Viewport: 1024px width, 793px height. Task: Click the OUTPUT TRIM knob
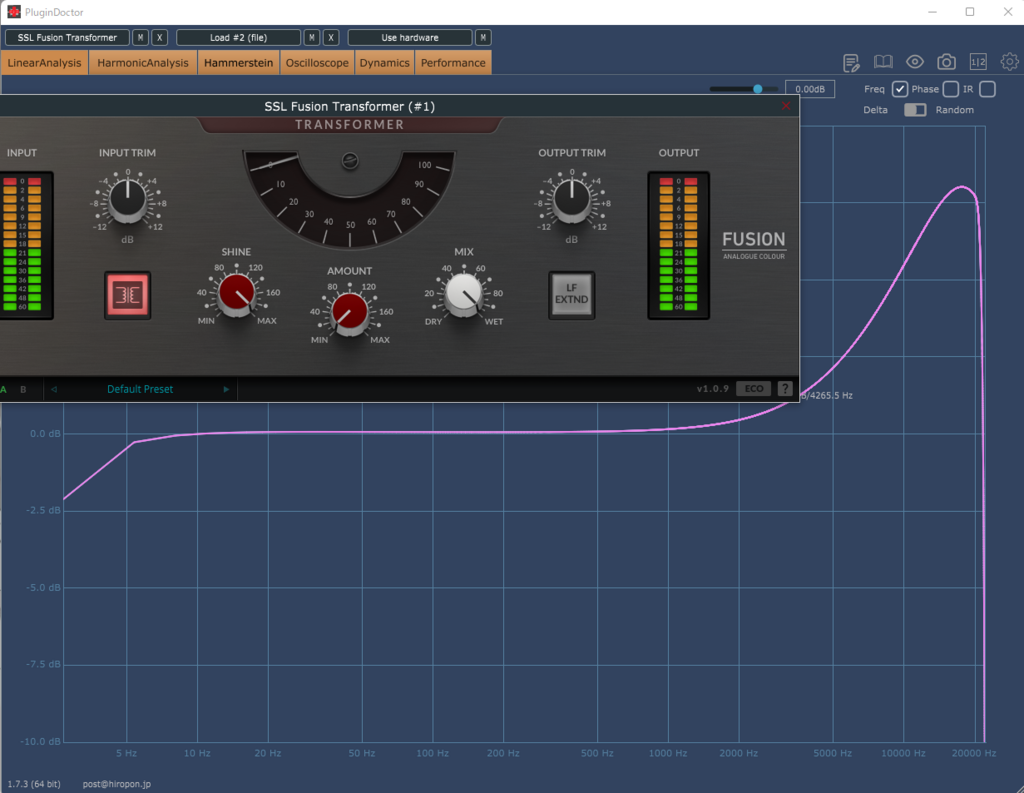pyautogui.click(x=571, y=199)
